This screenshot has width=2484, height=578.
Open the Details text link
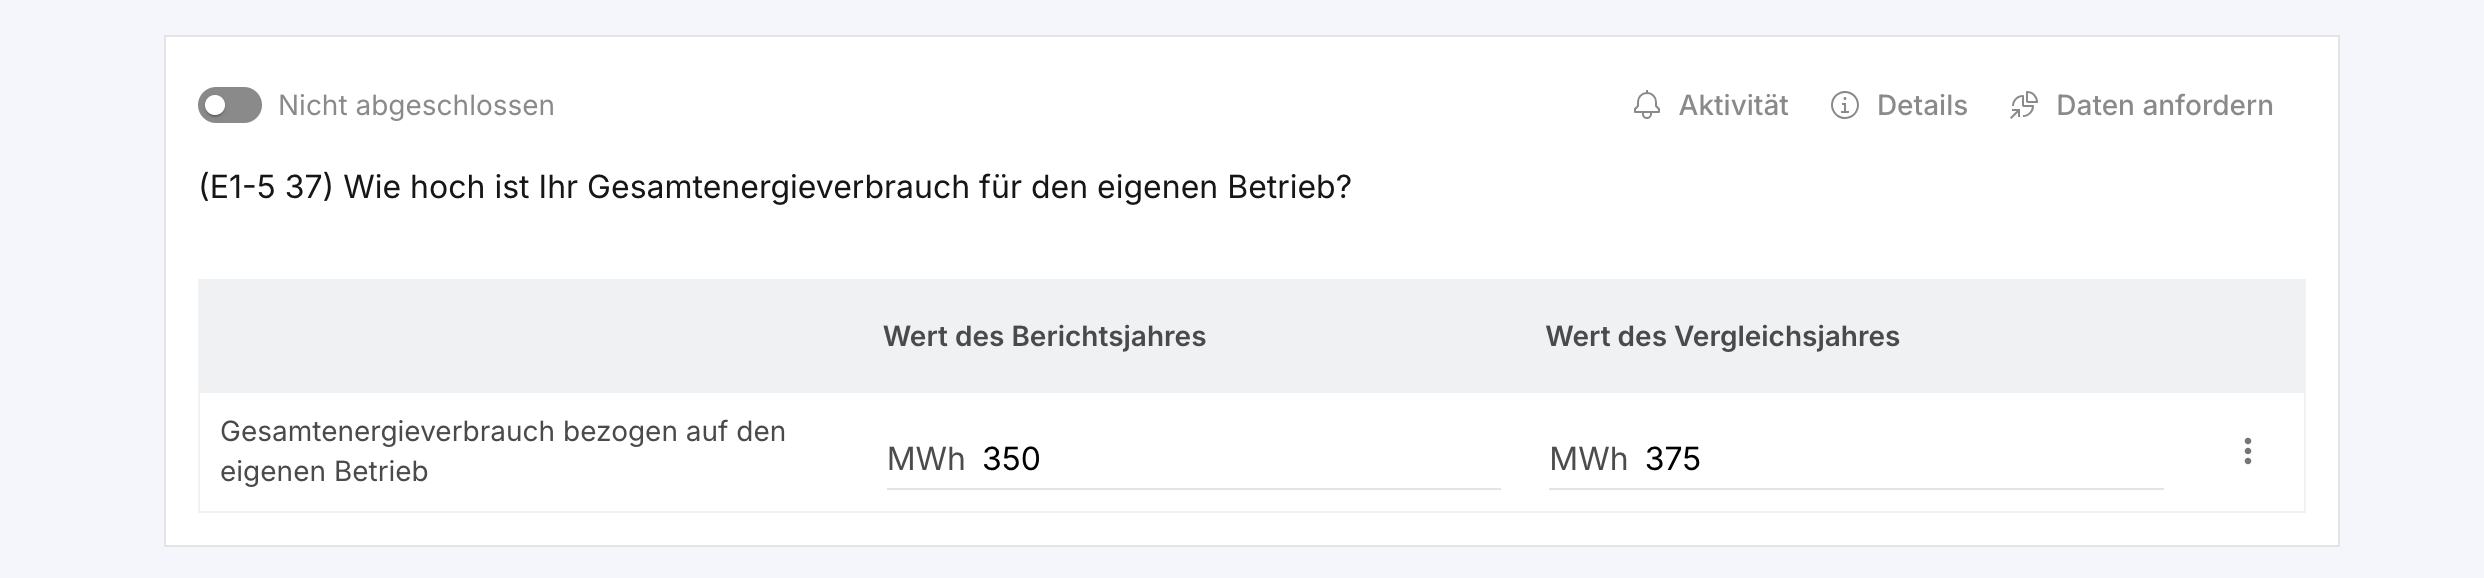[x=1922, y=105]
